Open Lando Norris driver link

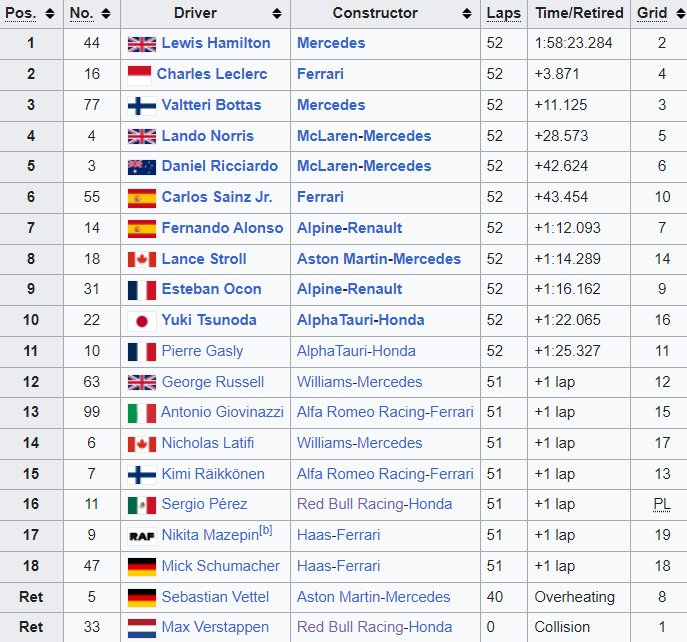208,136
